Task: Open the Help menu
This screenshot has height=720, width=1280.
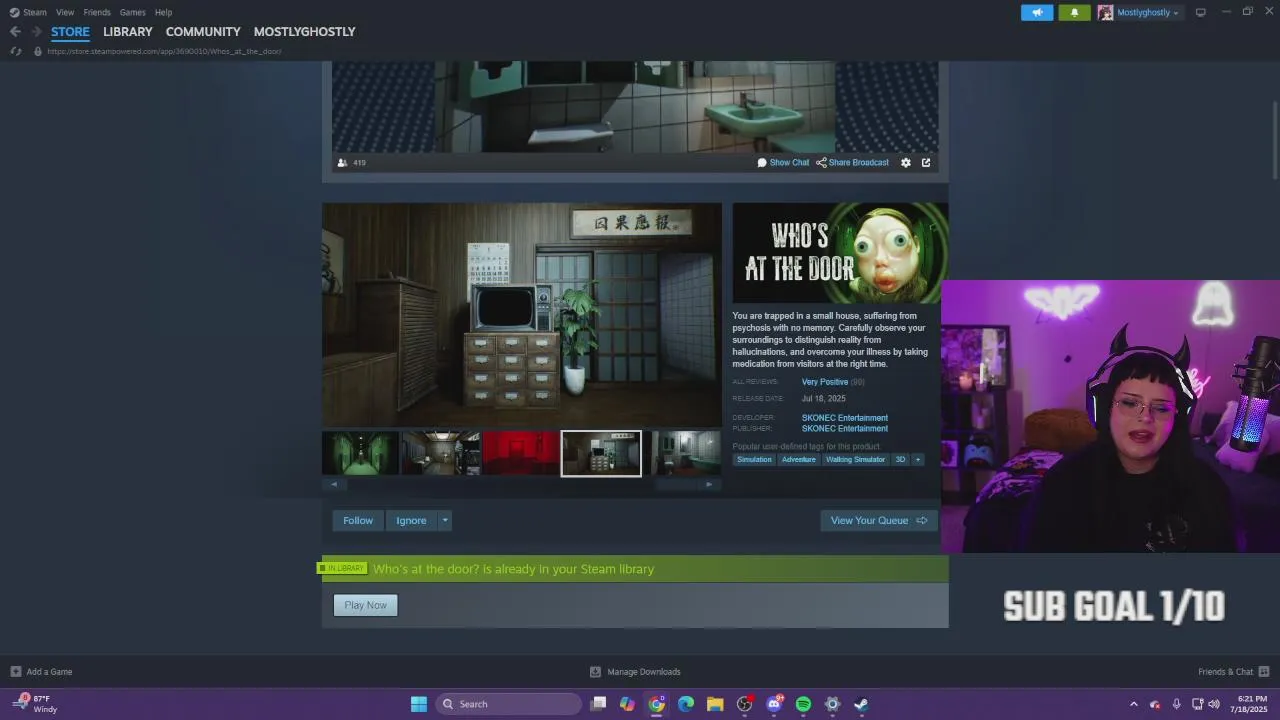Action: click(x=163, y=12)
